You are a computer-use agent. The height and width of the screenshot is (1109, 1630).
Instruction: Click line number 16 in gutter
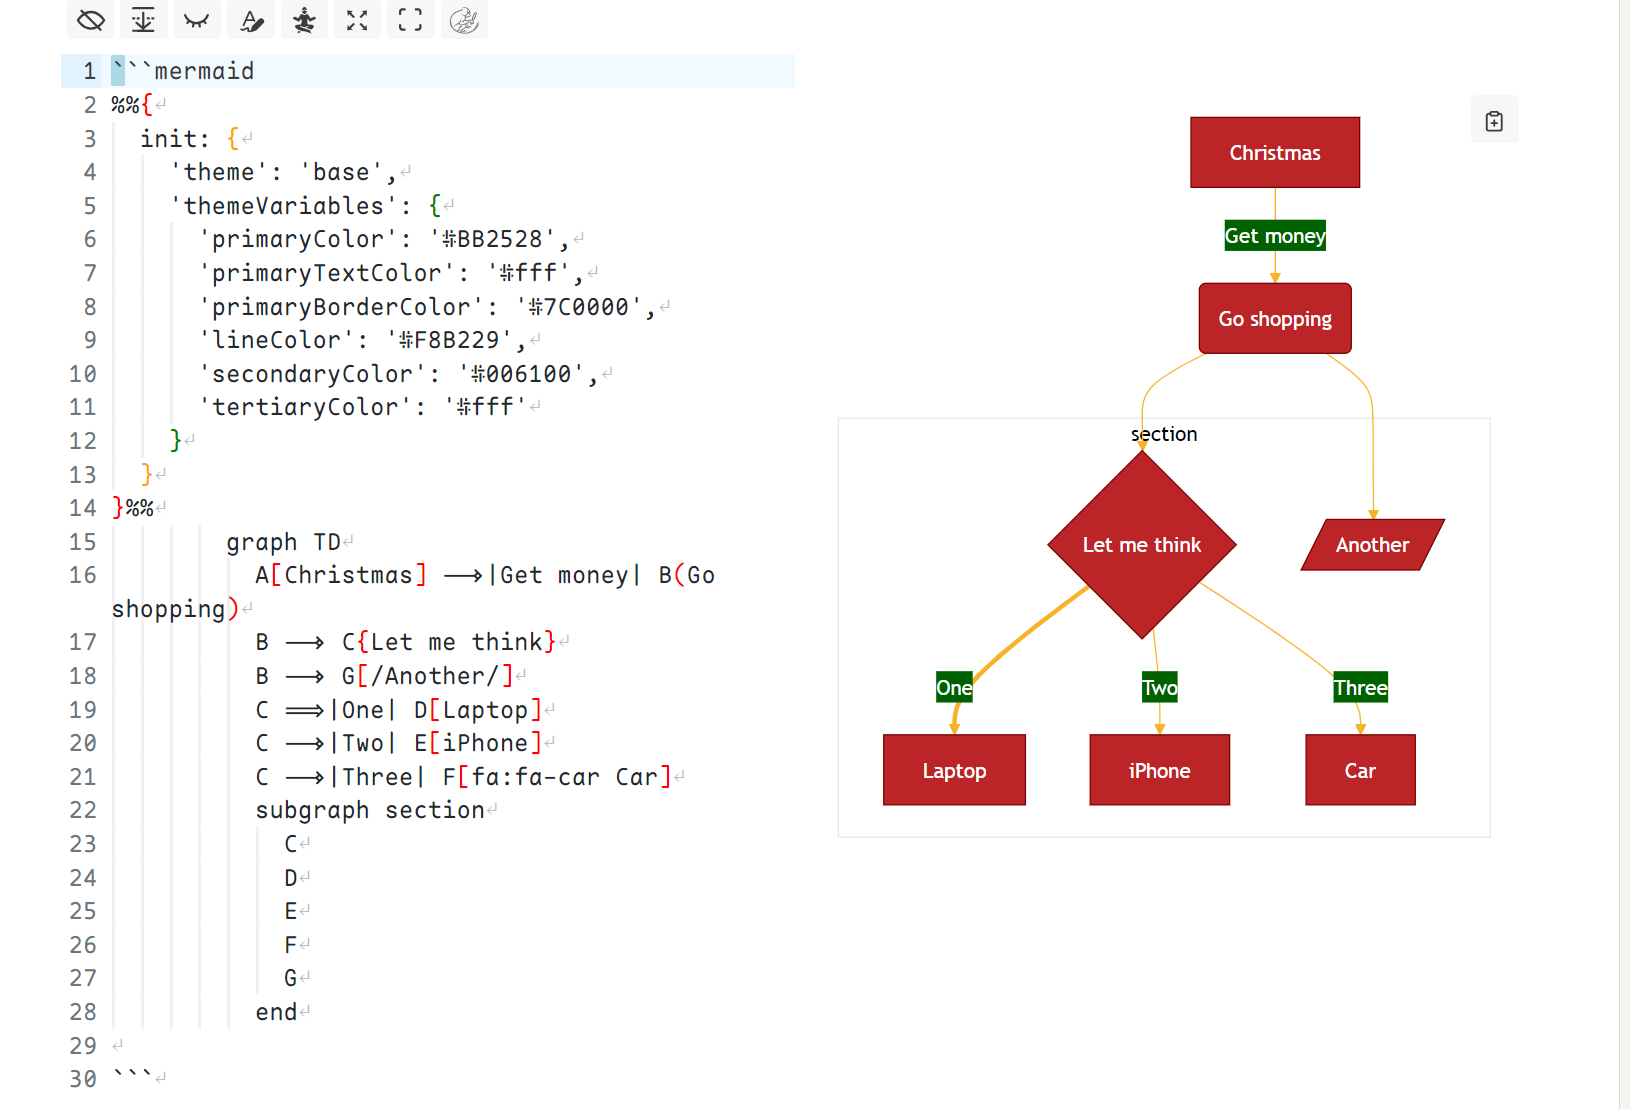point(83,575)
